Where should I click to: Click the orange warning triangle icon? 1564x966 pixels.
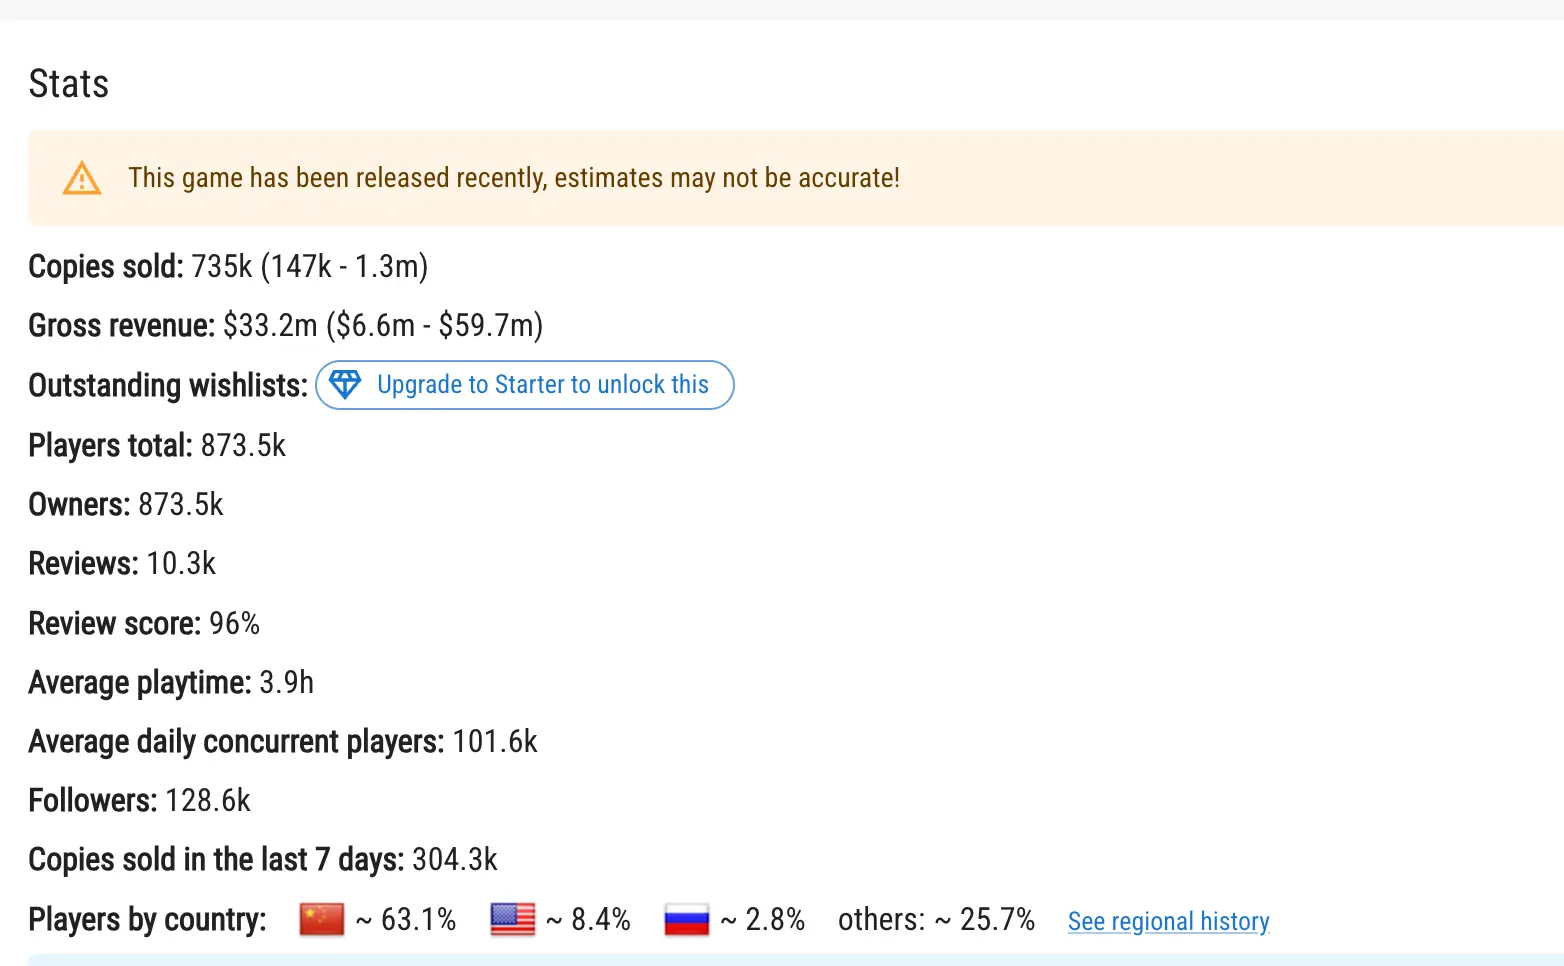[82, 179]
